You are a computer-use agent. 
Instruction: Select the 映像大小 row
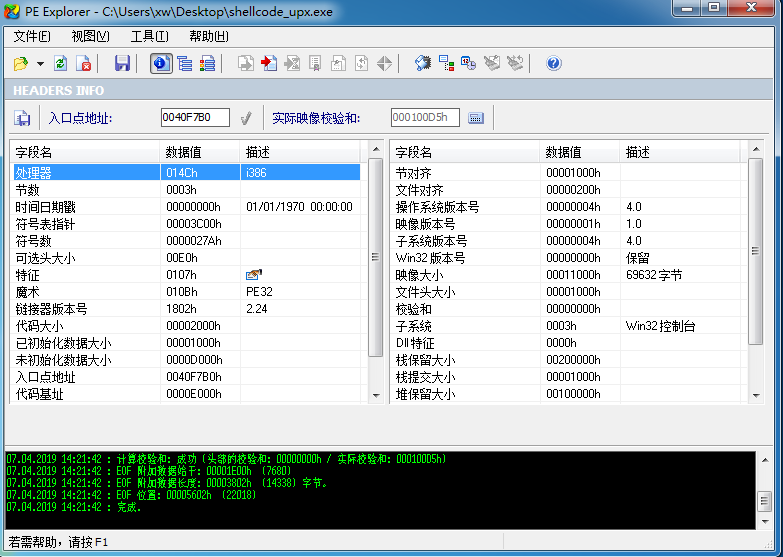coord(565,275)
